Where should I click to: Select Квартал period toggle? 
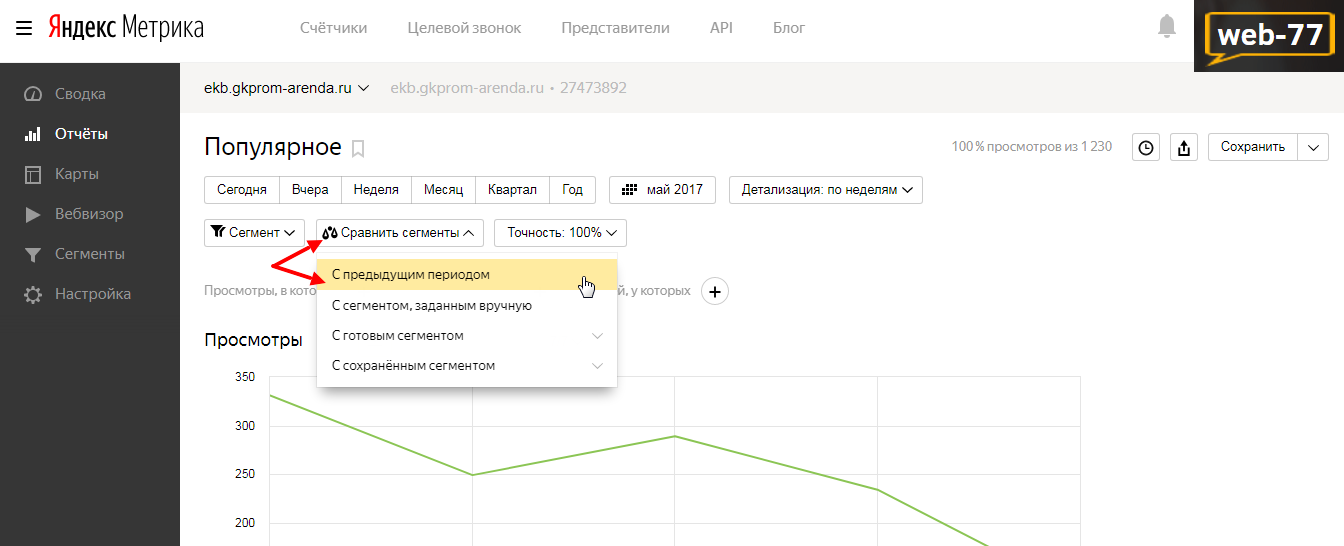[x=512, y=190]
